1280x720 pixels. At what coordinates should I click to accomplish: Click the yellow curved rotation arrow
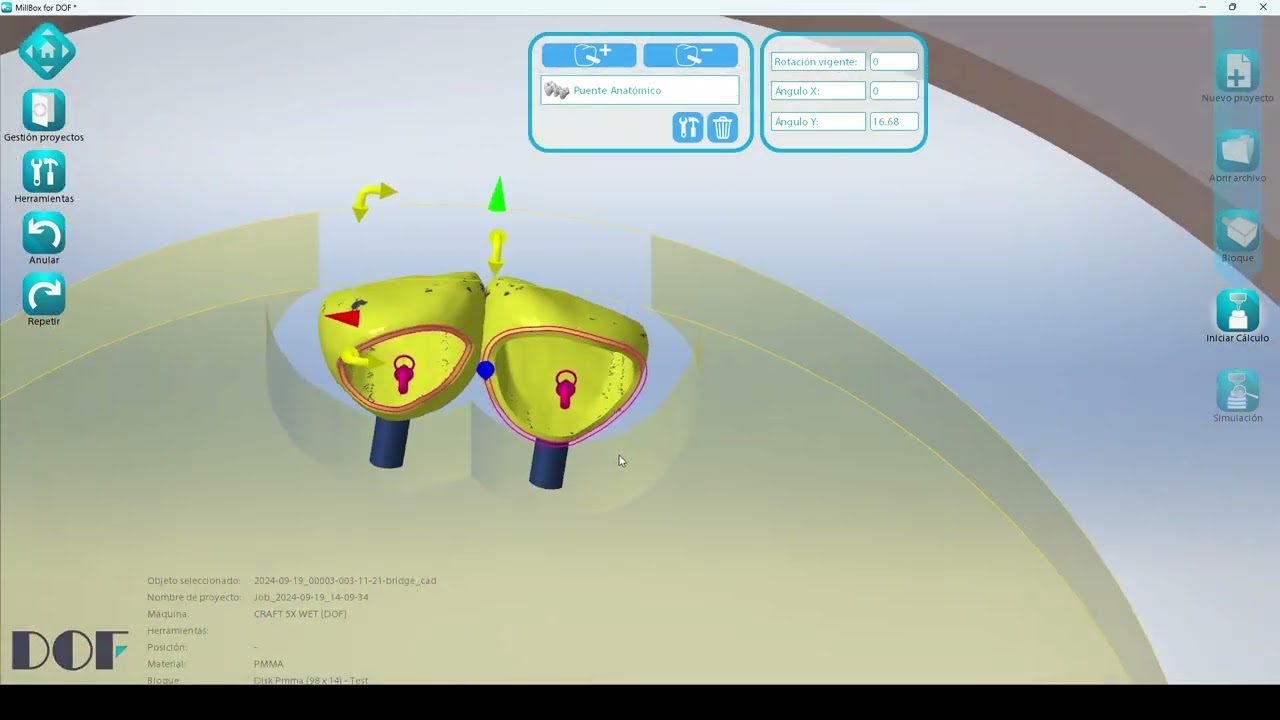click(x=373, y=199)
